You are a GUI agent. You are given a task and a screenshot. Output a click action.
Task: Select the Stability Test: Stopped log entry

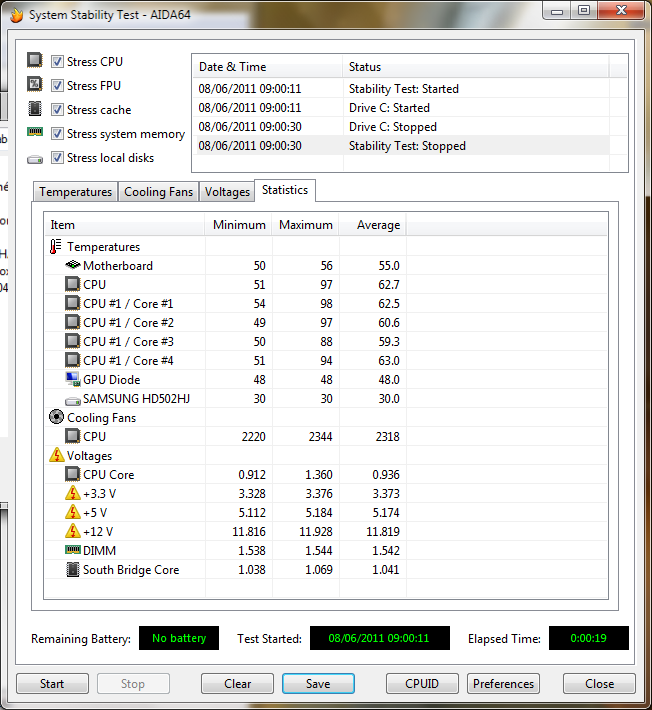click(402, 146)
